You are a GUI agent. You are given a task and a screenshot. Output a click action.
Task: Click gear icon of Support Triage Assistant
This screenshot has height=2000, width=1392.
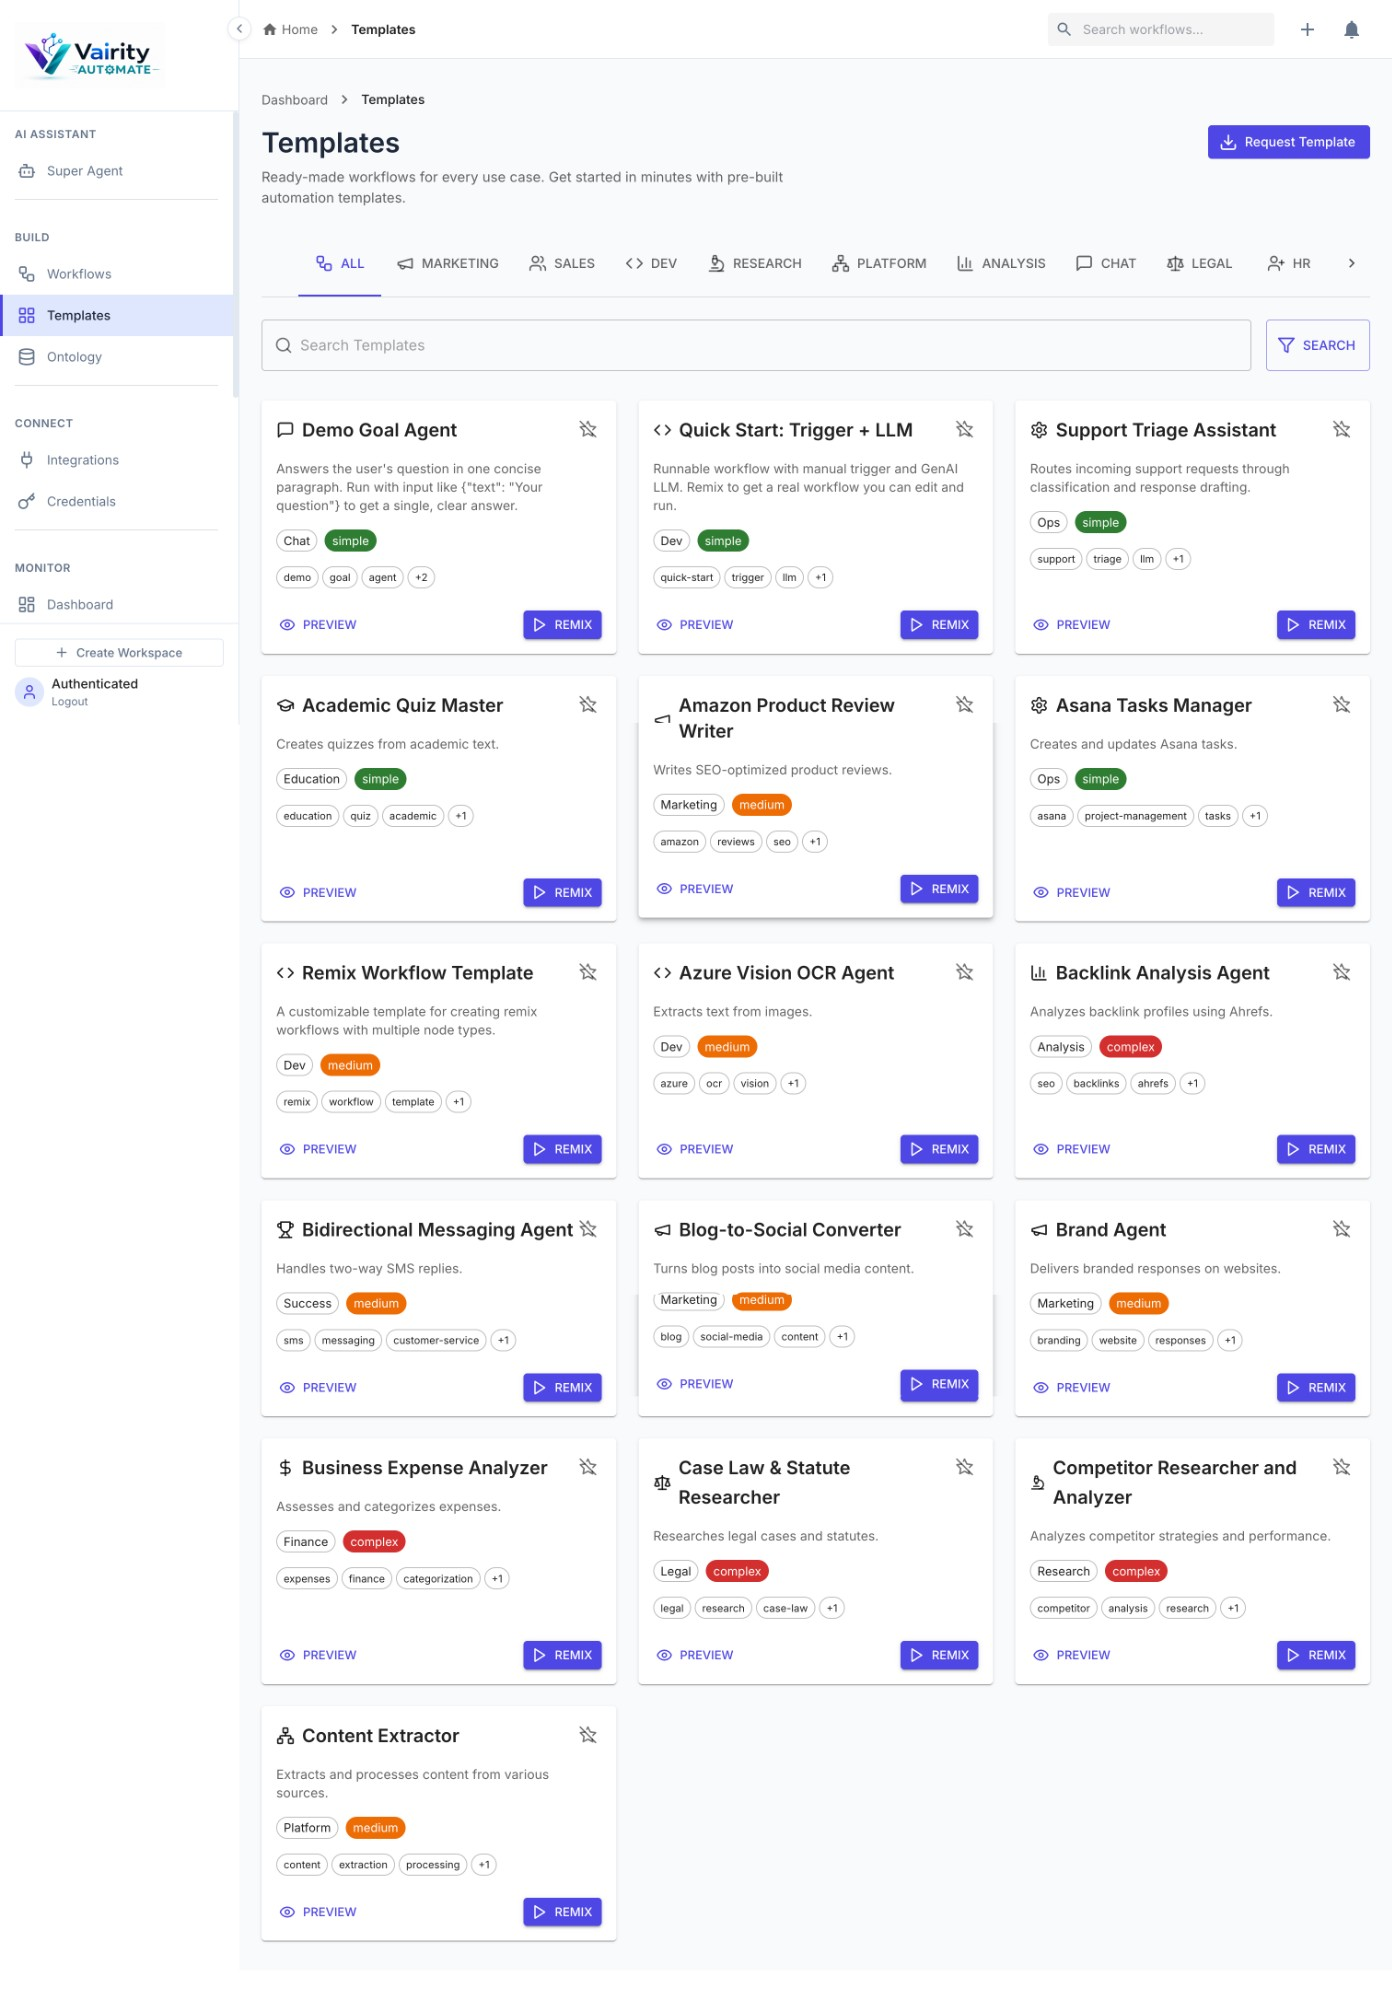point(1039,430)
